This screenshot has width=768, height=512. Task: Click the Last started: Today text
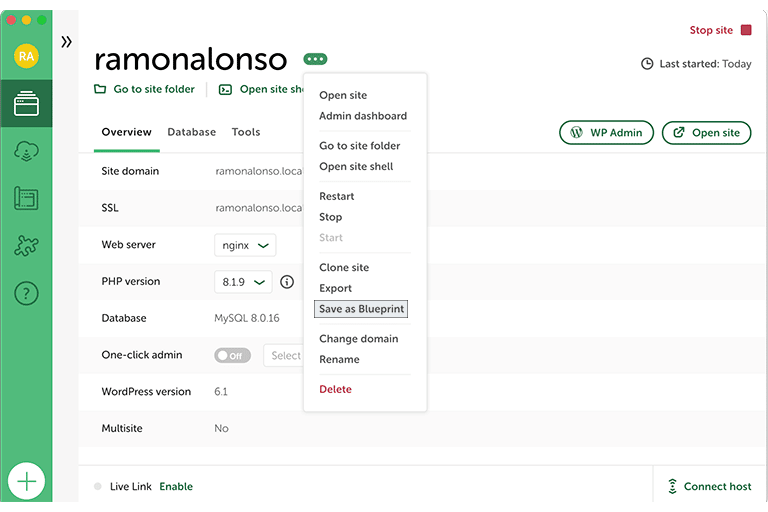coord(705,64)
